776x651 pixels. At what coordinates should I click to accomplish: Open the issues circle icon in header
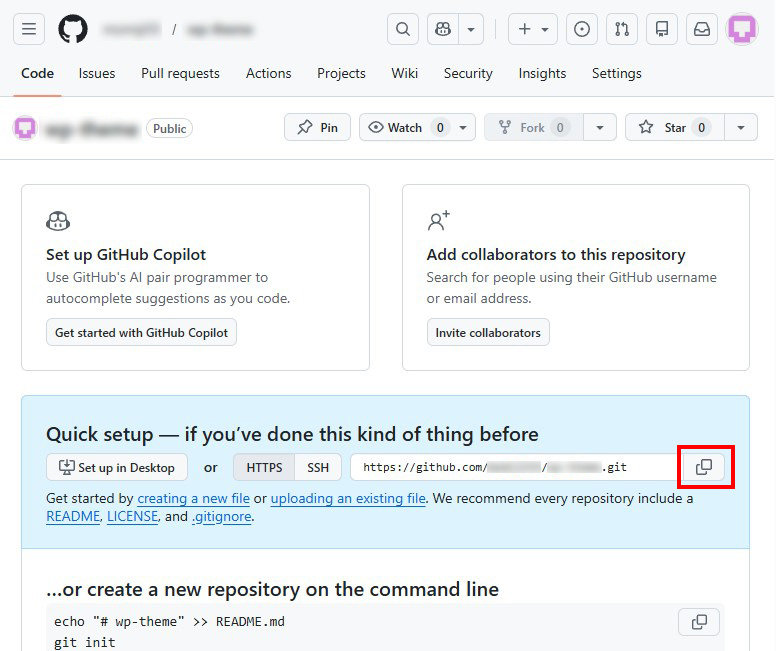coord(582,29)
